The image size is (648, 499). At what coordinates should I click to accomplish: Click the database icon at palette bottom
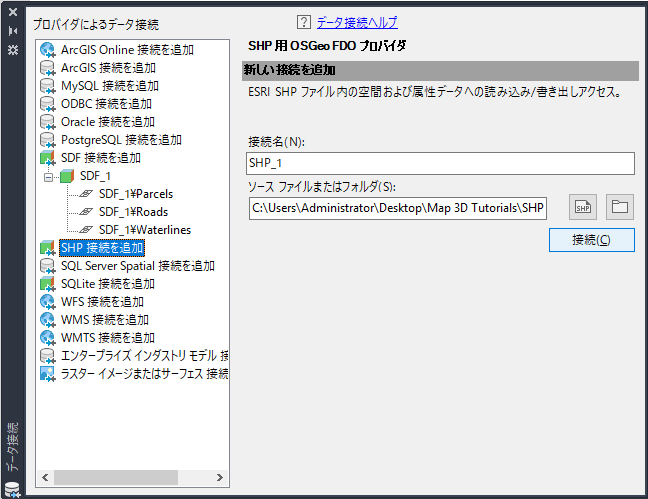(12, 489)
